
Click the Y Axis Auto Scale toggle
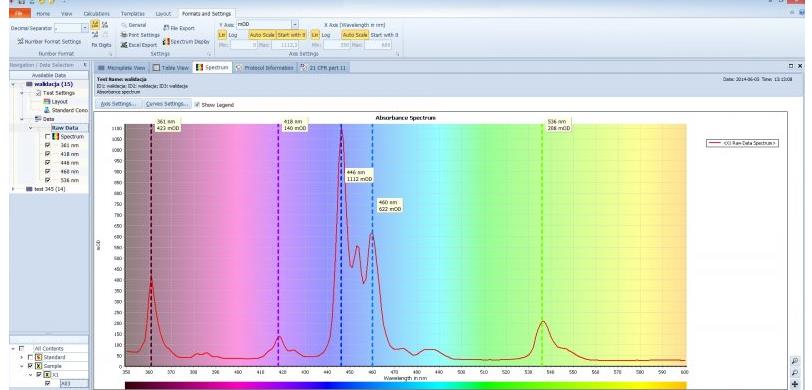(x=262, y=35)
